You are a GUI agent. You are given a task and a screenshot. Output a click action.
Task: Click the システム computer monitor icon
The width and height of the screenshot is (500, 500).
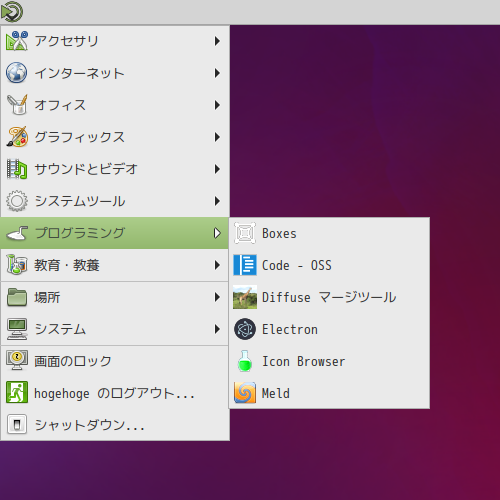(17, 329)
